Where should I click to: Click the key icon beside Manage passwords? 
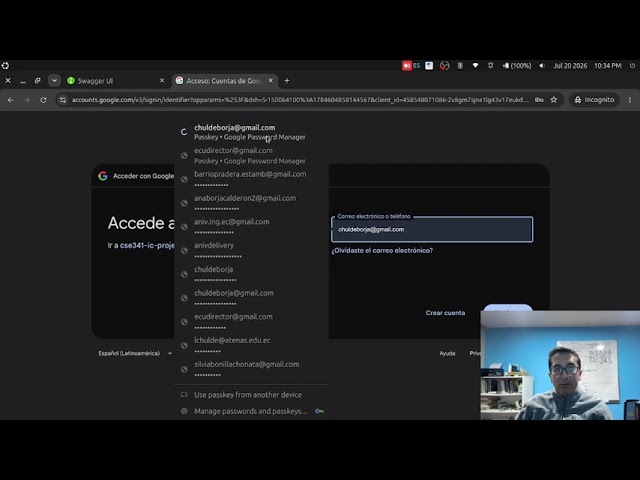pos(320,411)
